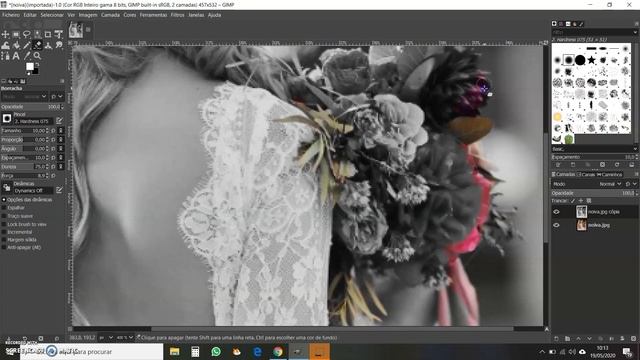Open the Cores menu
Screen dimensions: 640x360
[x=130, y=15]
